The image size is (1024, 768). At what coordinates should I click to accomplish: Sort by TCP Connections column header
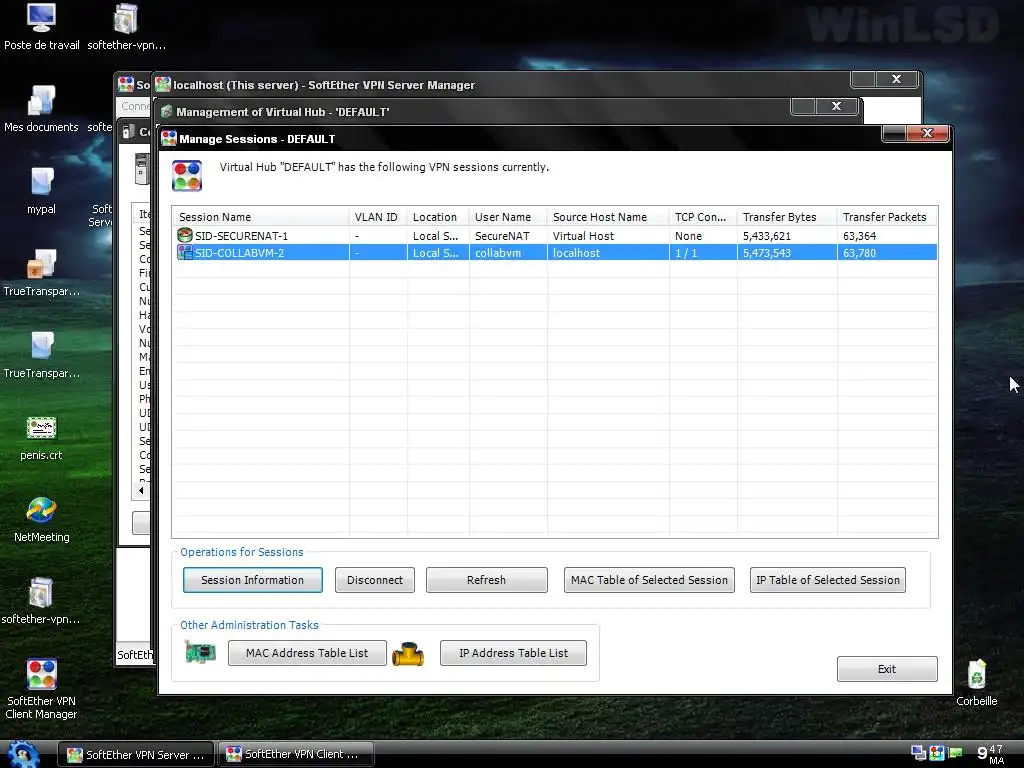[703, 217]
